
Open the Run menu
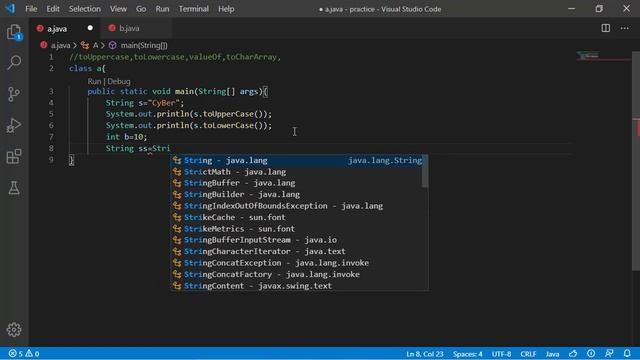click(x=162, y=9)
